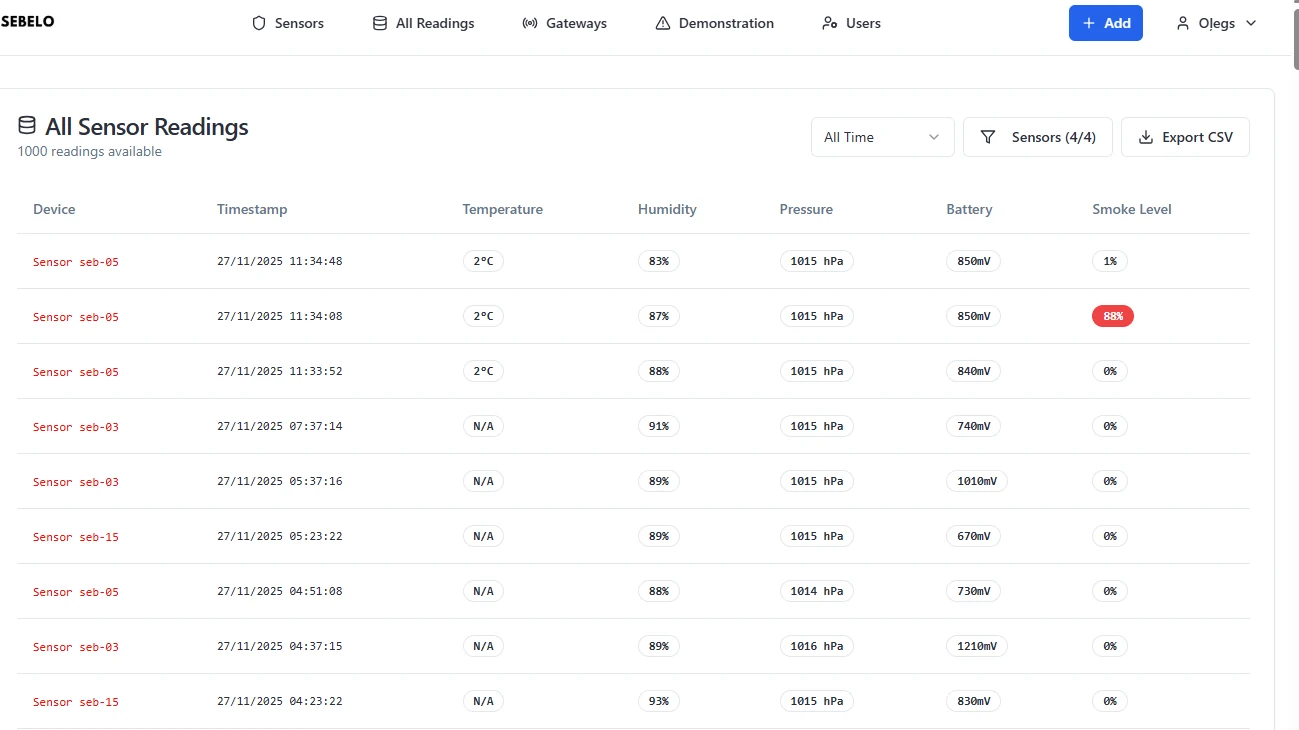This screenshot has width=1299, height=730.
Task: Click the Smoke Level column header
Action: click(x=1132, y=209)
